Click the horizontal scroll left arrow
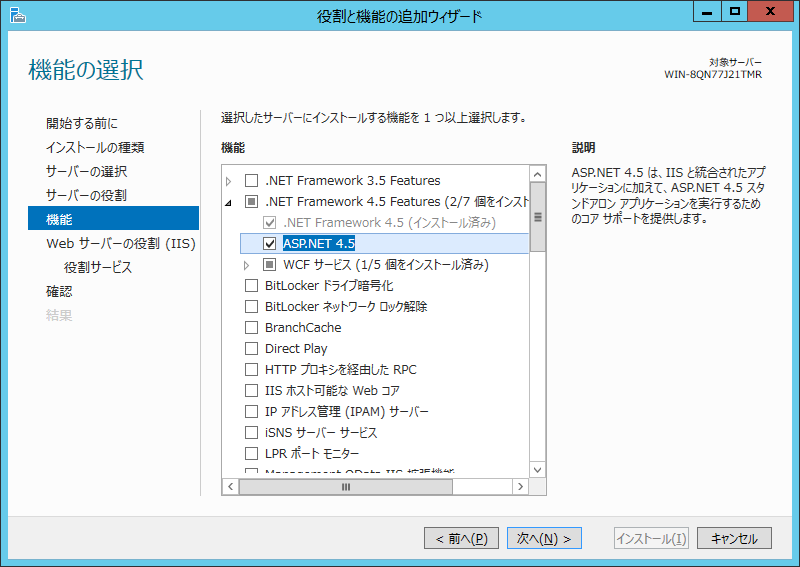This screenshot has width=800, height=567. point(231,486)
